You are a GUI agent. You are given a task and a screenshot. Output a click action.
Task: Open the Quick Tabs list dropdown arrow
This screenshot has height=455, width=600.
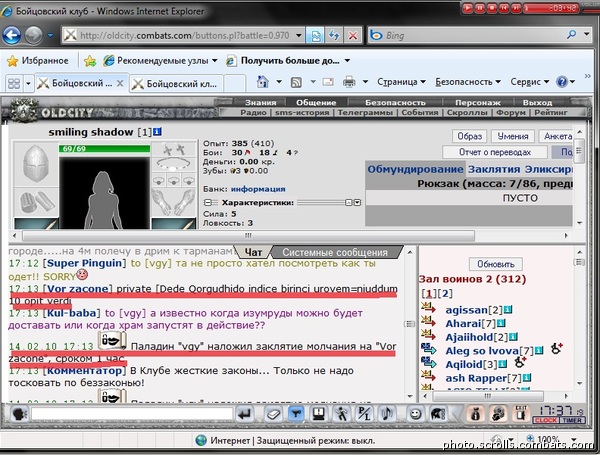click(x=28, y=83)
